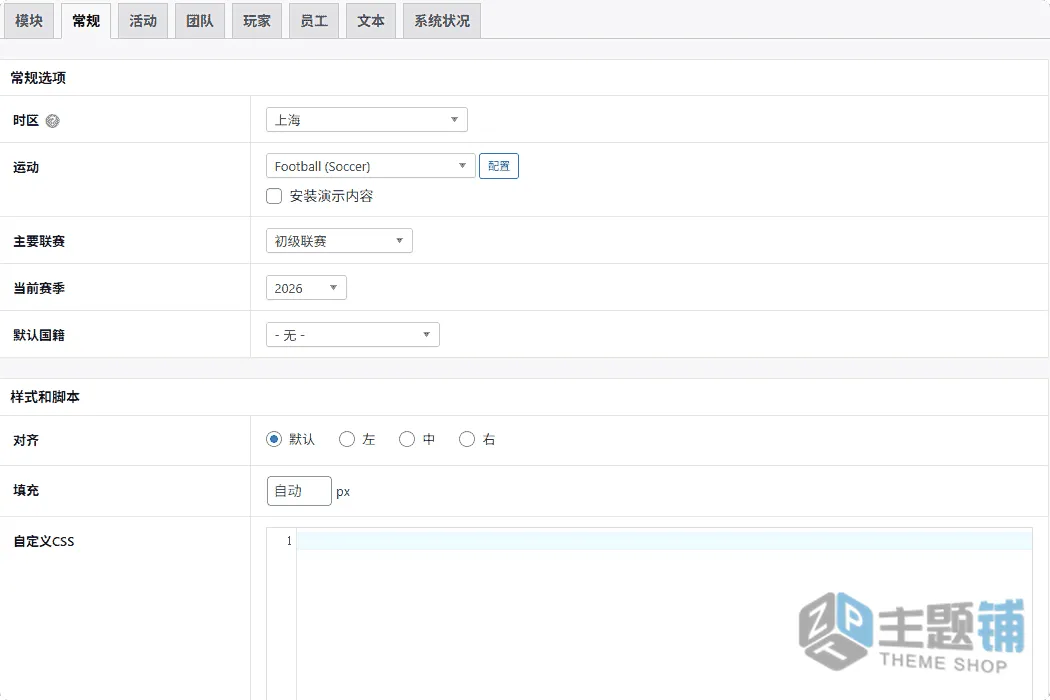
Task: Click the 运动 label
Action: click(26, 167)
